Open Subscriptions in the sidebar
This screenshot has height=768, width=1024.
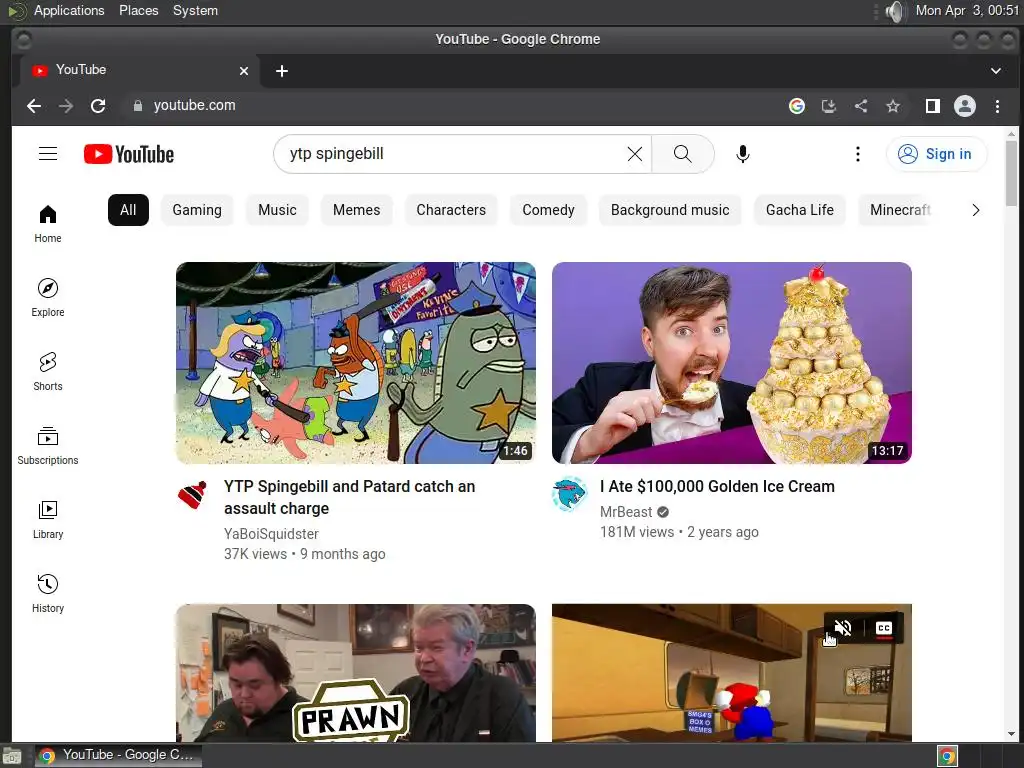click(48, 445)
